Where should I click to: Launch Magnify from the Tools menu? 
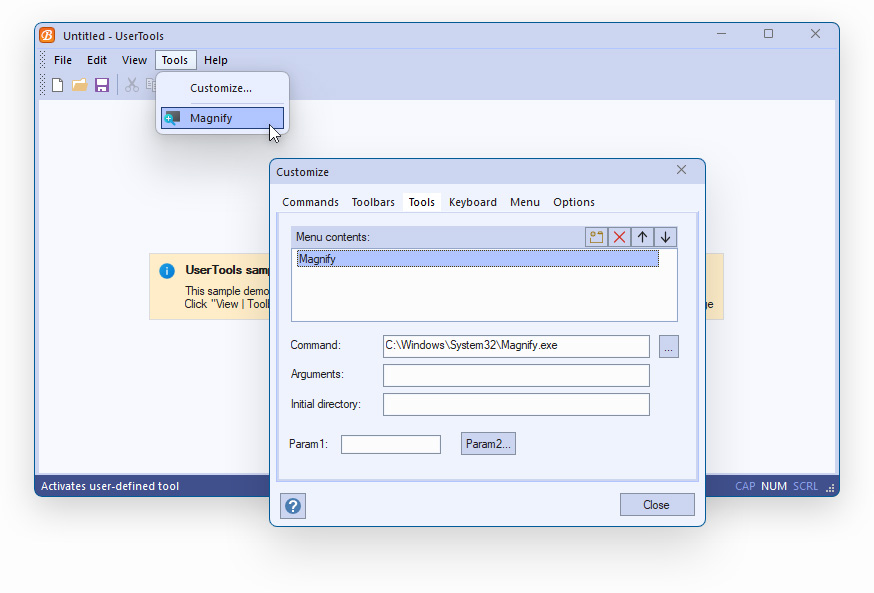[222, 118]
